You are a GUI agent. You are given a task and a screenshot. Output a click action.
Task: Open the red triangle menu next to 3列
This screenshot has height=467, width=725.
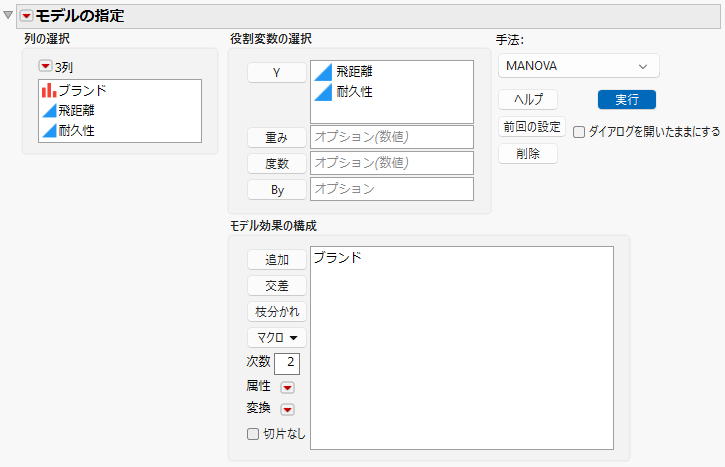[x=45, y=66]
